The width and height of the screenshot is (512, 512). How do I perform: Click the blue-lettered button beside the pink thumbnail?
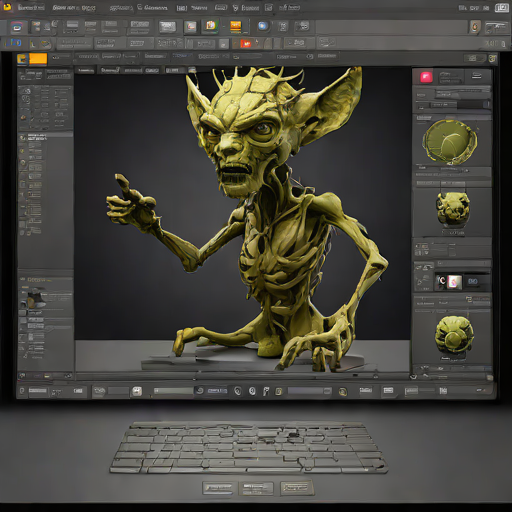point(472,282)
